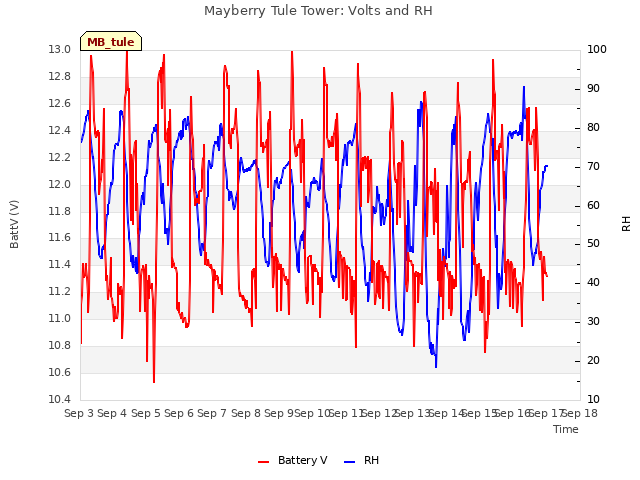Click the 13.0 left axis tick
Viewport: 640px width, 480px height.
[59, 50]
